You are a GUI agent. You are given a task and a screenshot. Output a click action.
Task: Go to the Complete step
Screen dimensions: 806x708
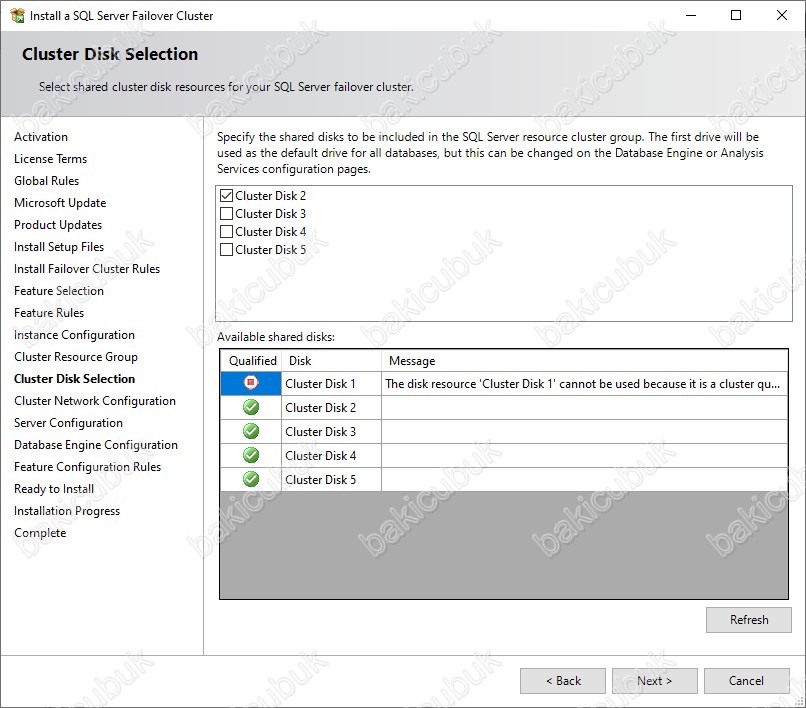(x=40, y=533)
